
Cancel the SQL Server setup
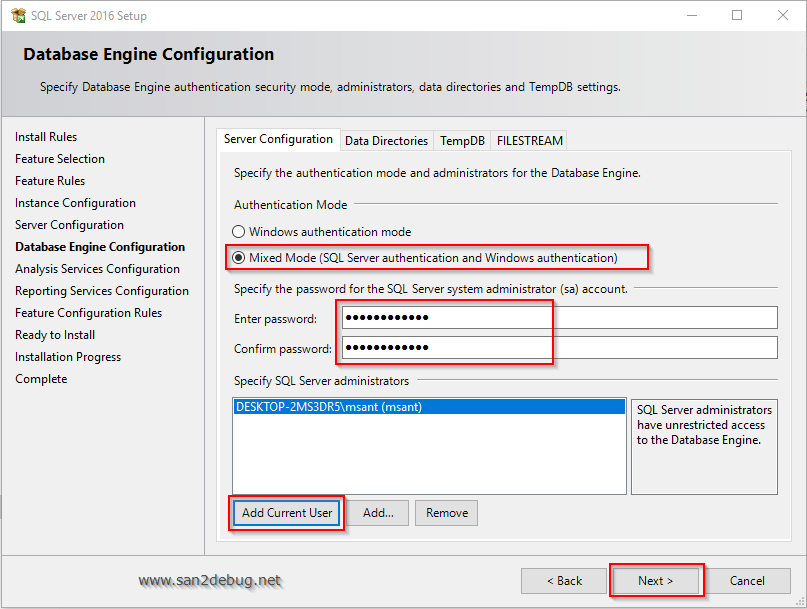coord(747,581)
